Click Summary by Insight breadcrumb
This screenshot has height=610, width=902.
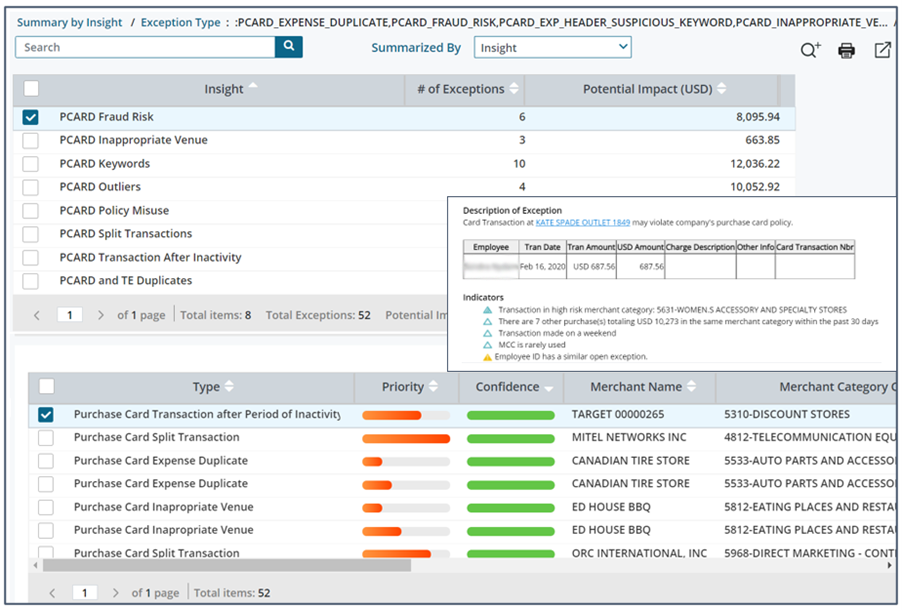[69, 22]
